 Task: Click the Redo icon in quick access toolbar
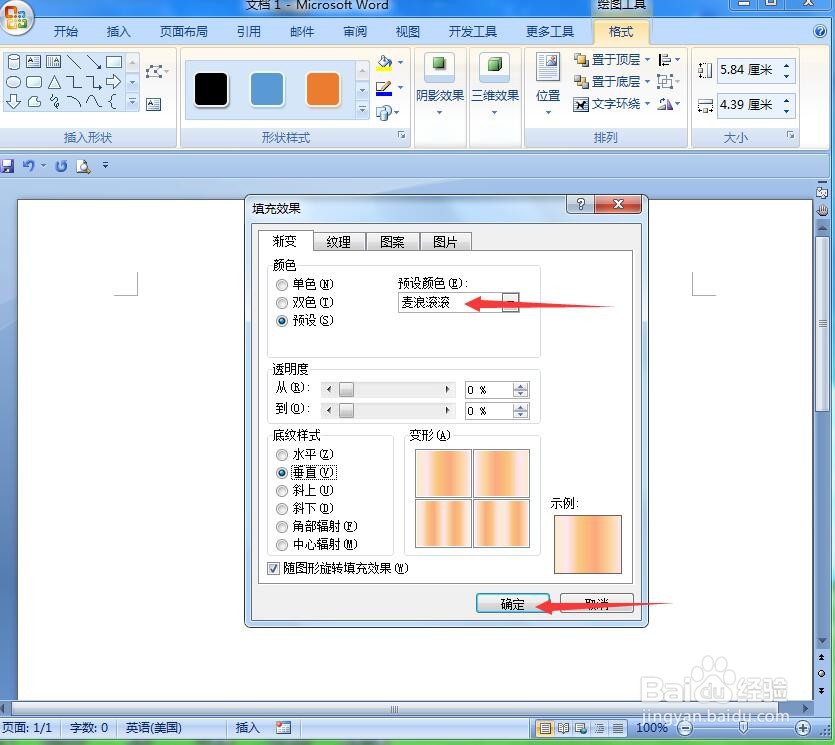pos(61,166)
